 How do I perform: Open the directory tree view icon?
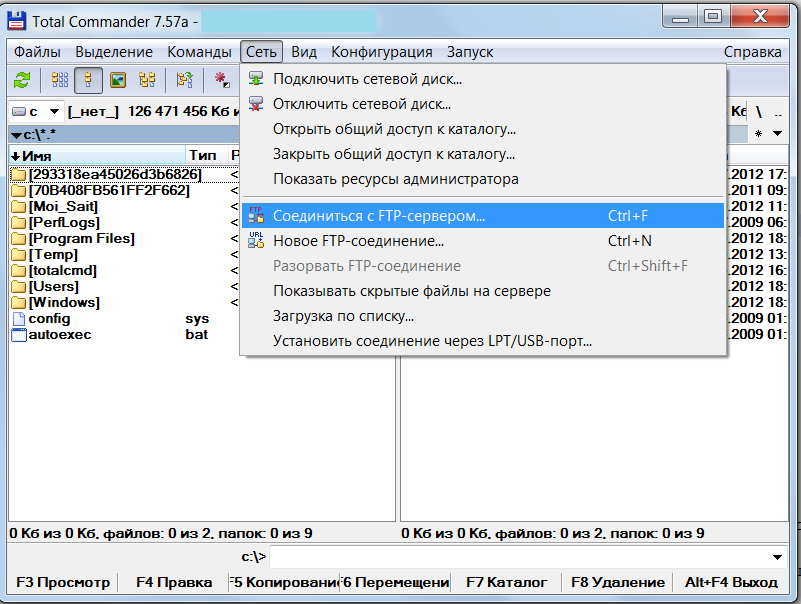tap(148, 81)
